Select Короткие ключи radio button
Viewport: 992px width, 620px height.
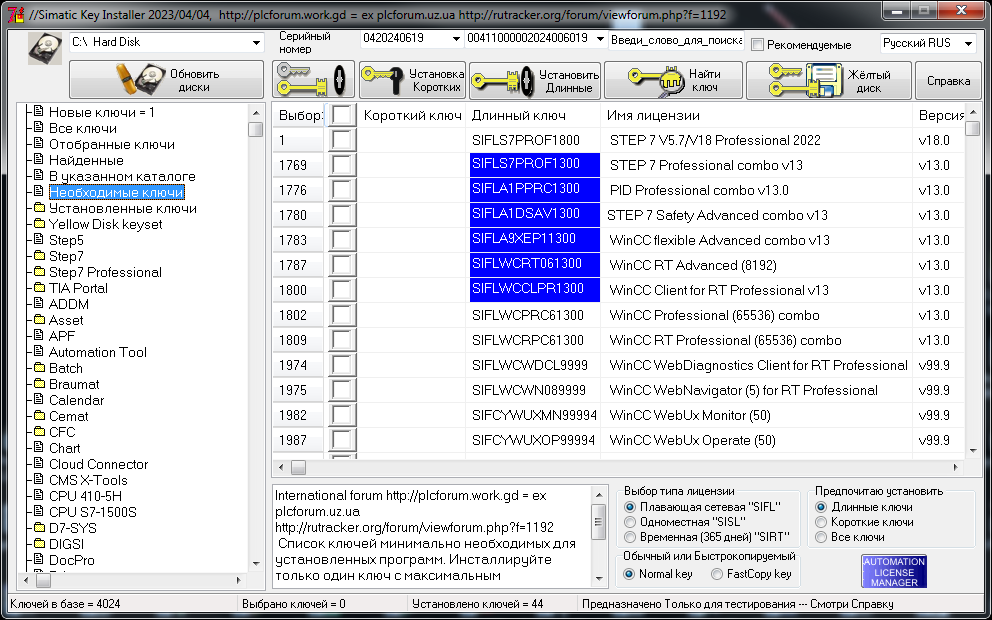coord(821,522)
